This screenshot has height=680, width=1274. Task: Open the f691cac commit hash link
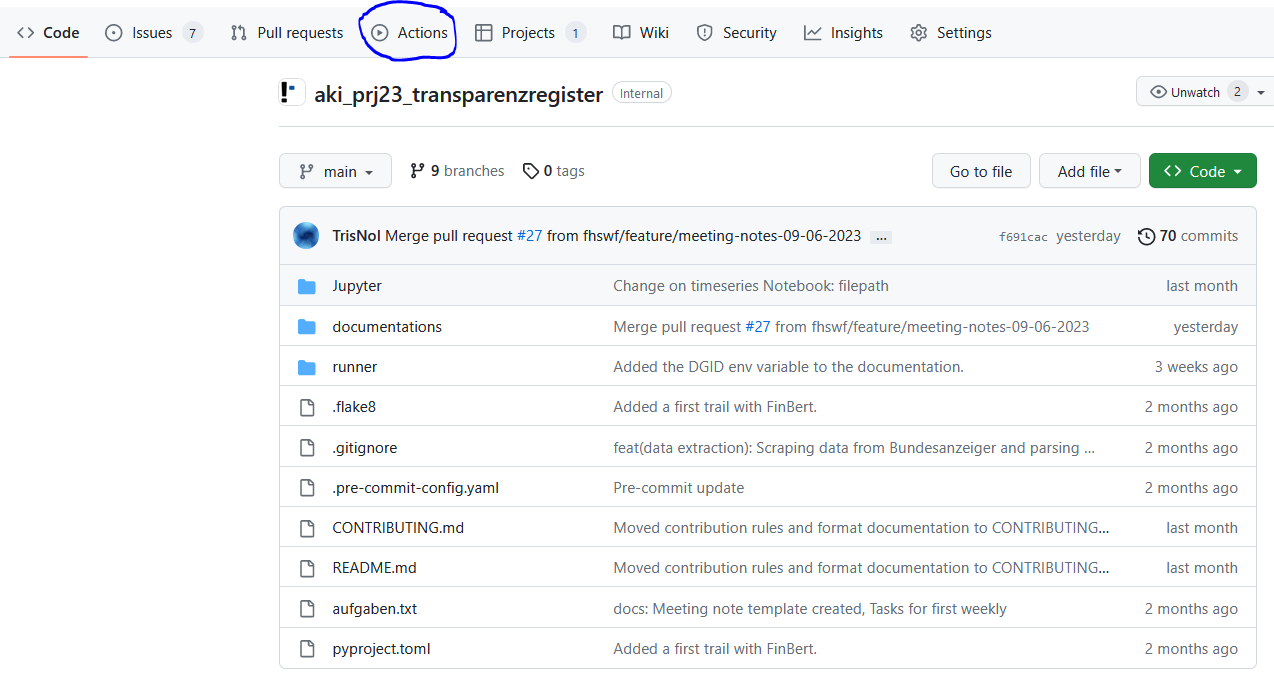pos(1023,237)
